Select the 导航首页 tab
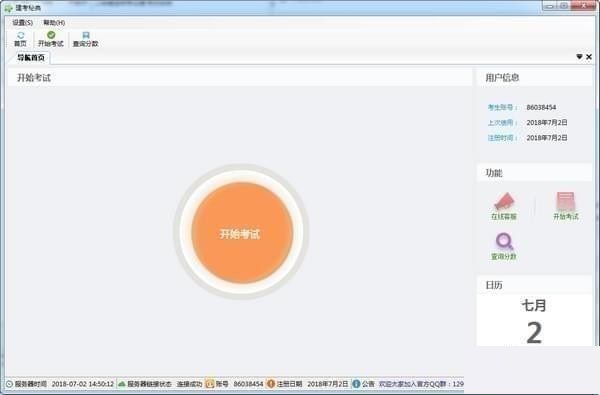 click(31, 58)
